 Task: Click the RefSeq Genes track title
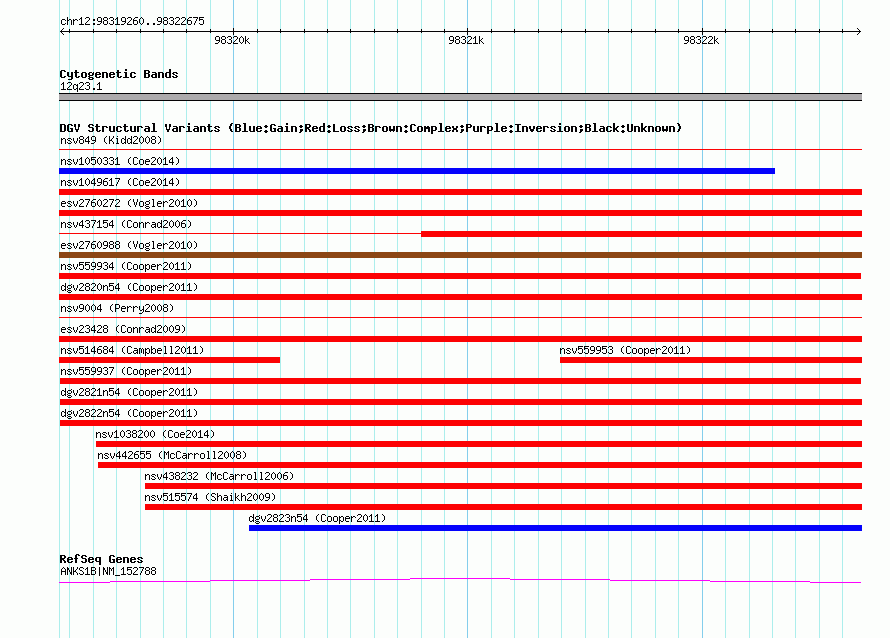click(101, 559)
